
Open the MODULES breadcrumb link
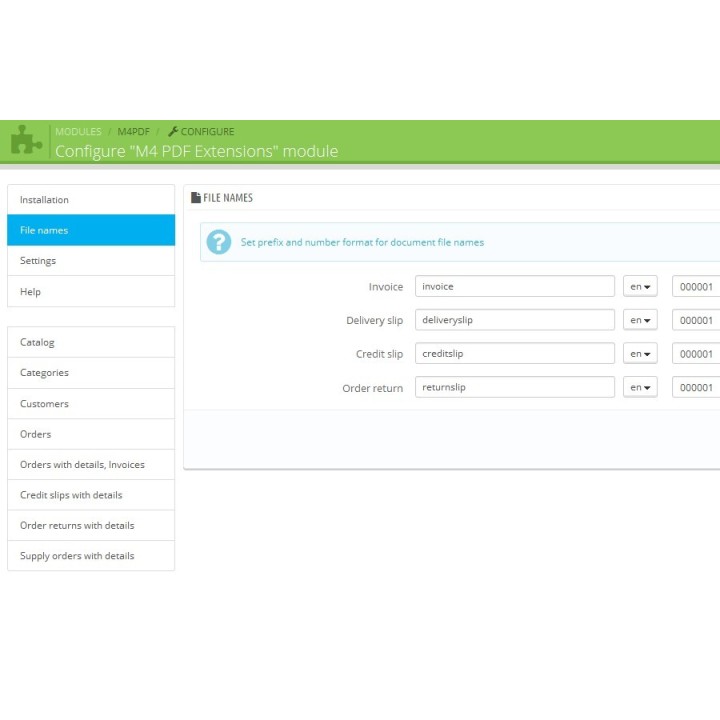coord(78,132)
